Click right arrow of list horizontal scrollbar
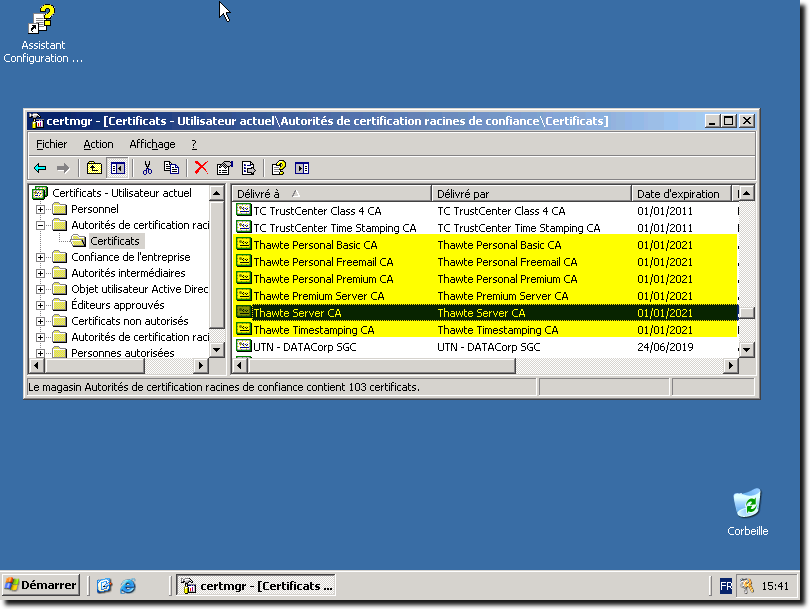 [730, 366]
